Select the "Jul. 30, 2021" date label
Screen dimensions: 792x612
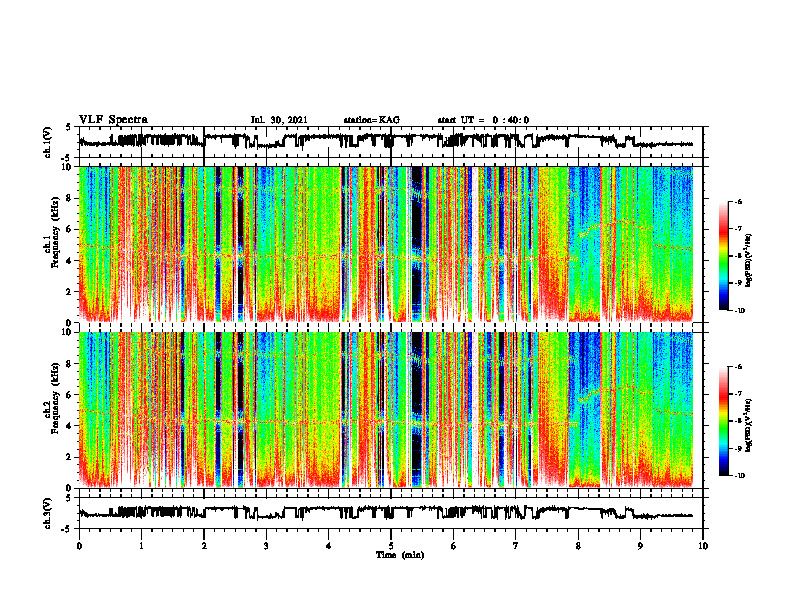pyautogui.click(x=279, y=120)
